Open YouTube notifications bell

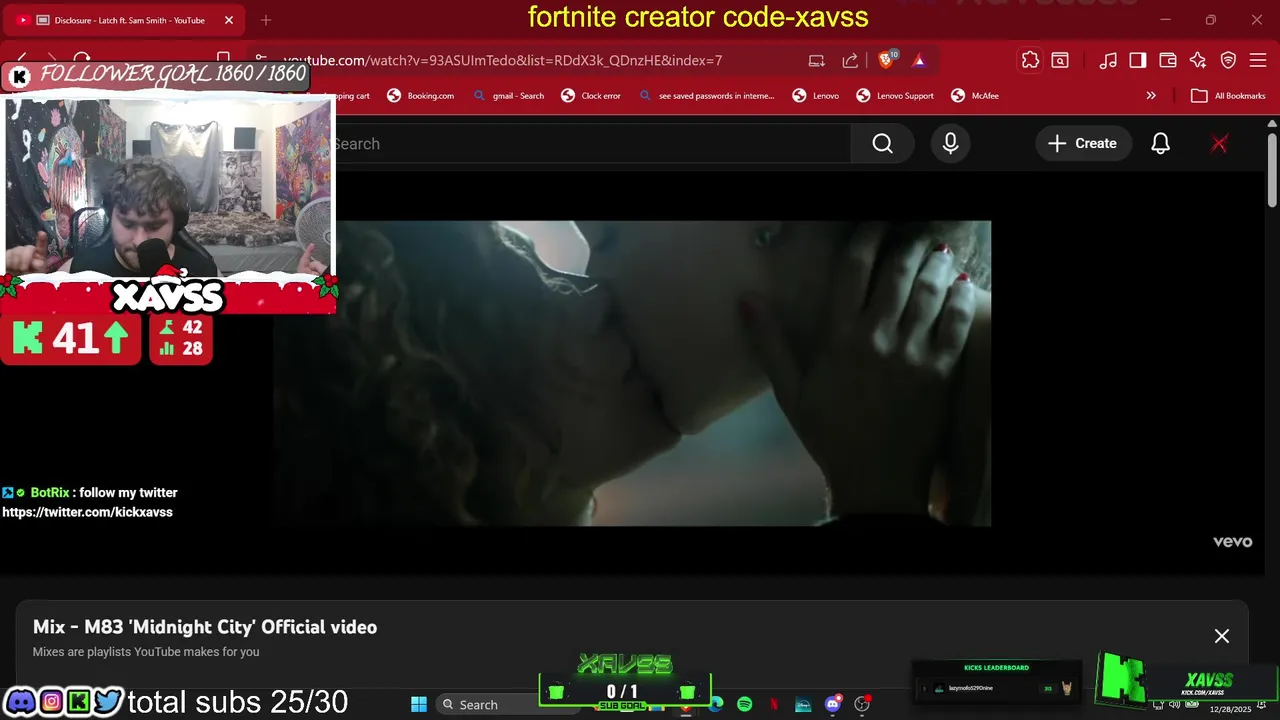(x=1160, y=144)
